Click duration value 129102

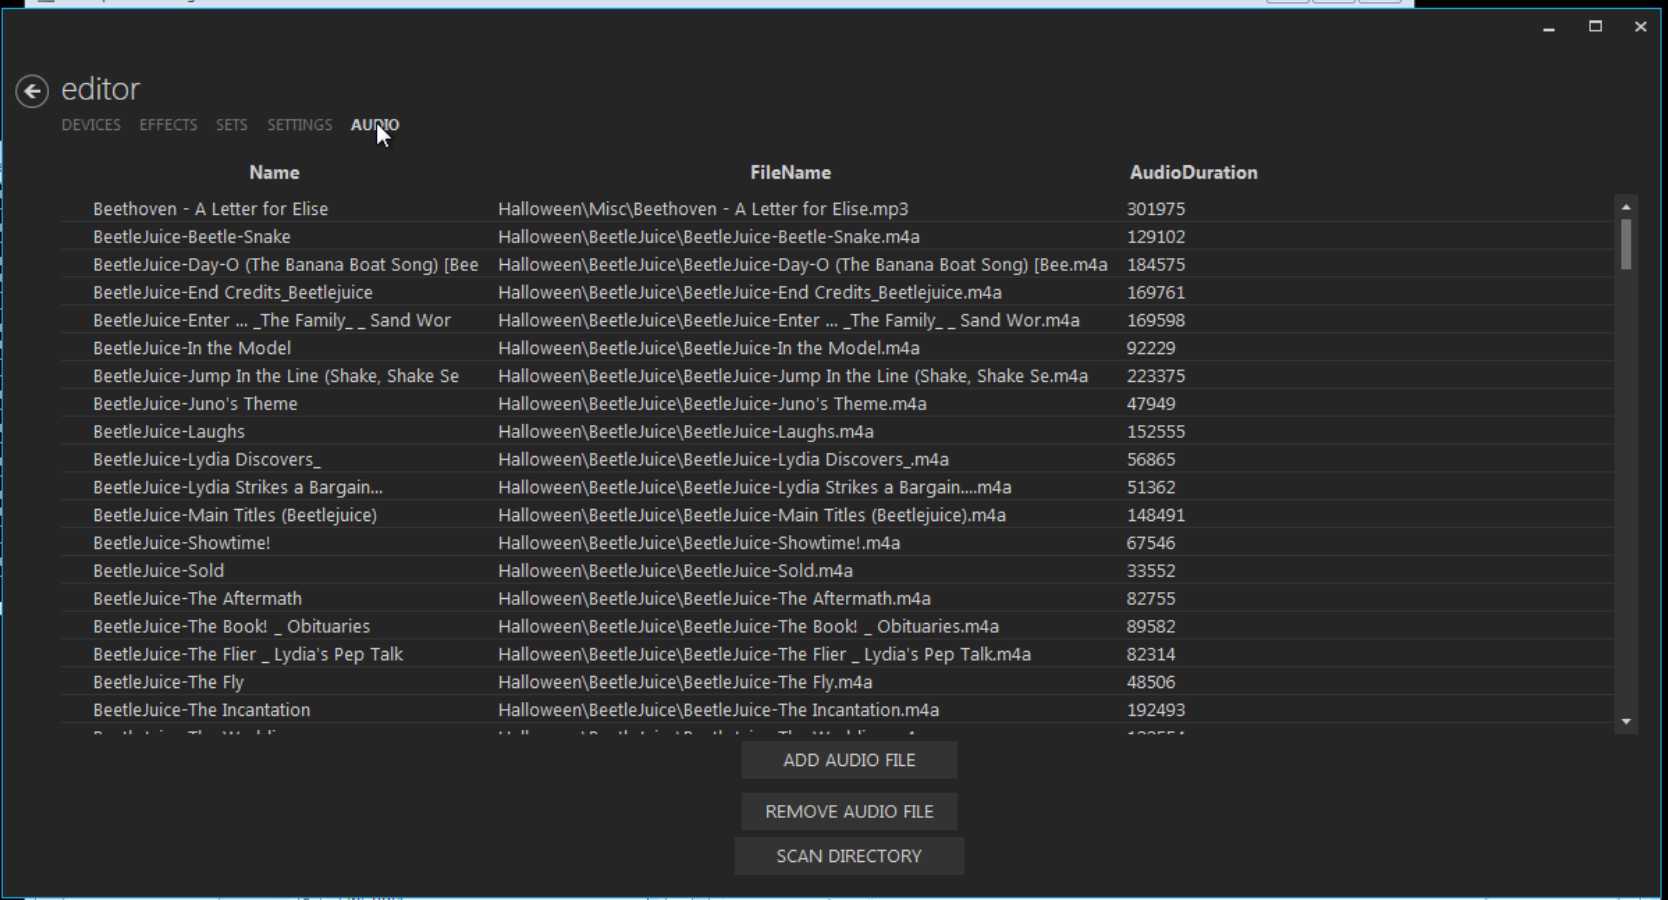tap(1156, 237)
